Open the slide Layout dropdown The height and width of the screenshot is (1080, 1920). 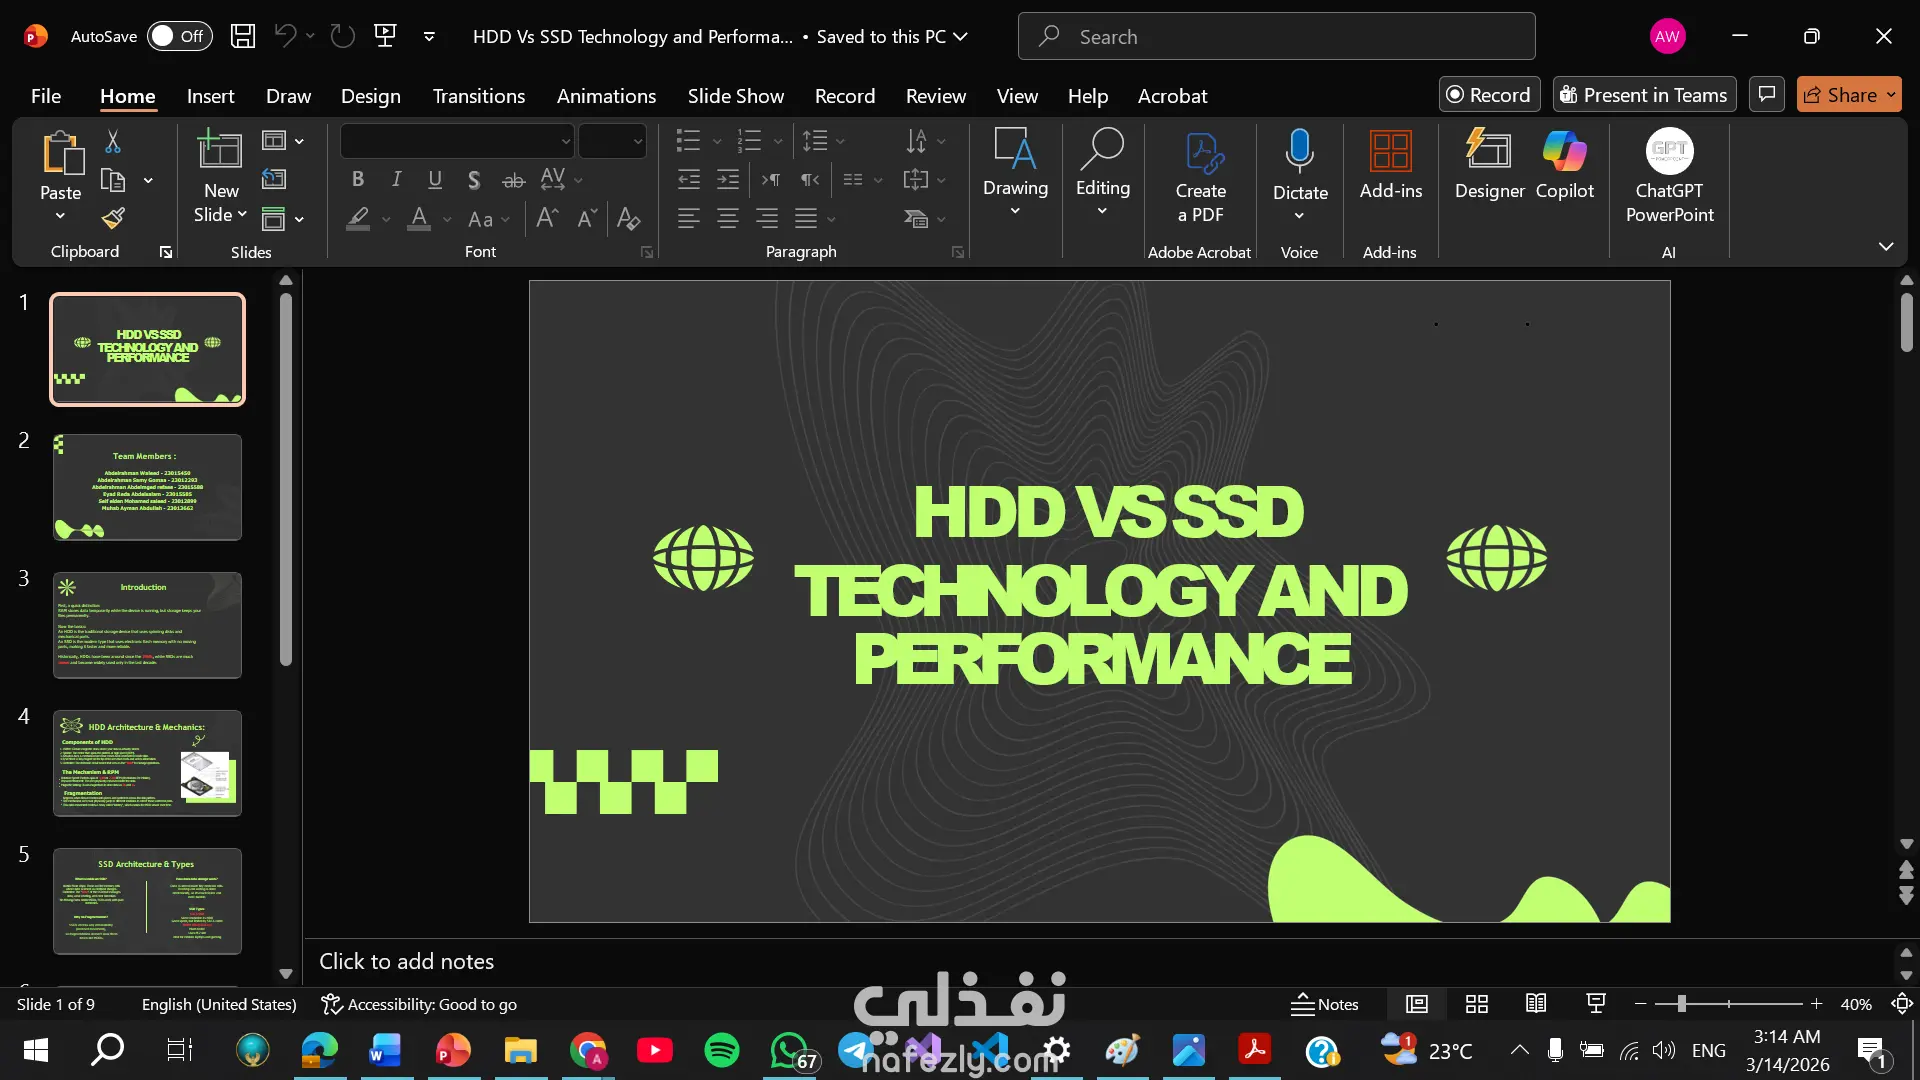(283, 141)
